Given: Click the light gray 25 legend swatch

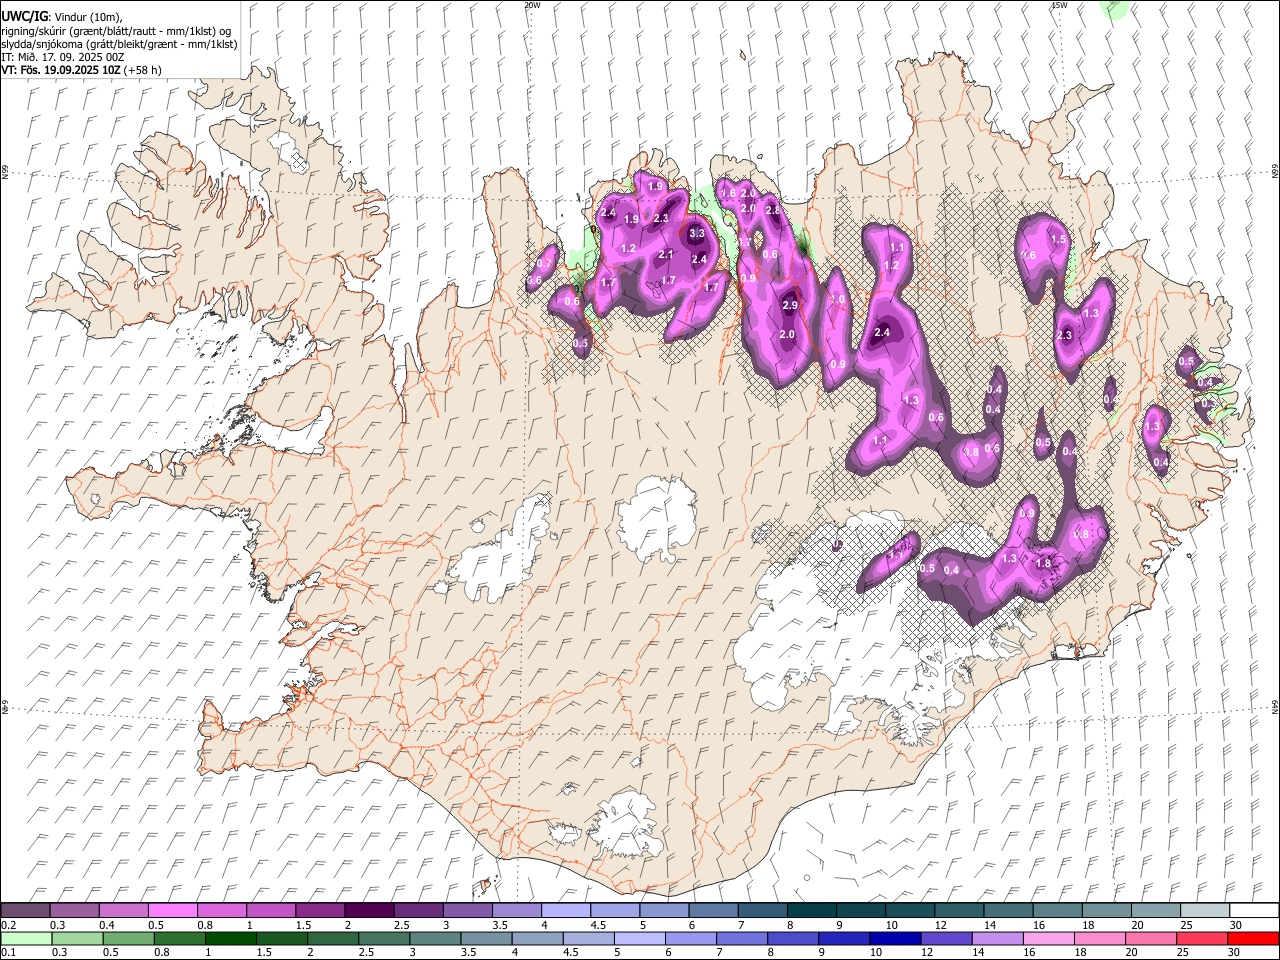Looking at the screenshot, I should (1204, 910).
